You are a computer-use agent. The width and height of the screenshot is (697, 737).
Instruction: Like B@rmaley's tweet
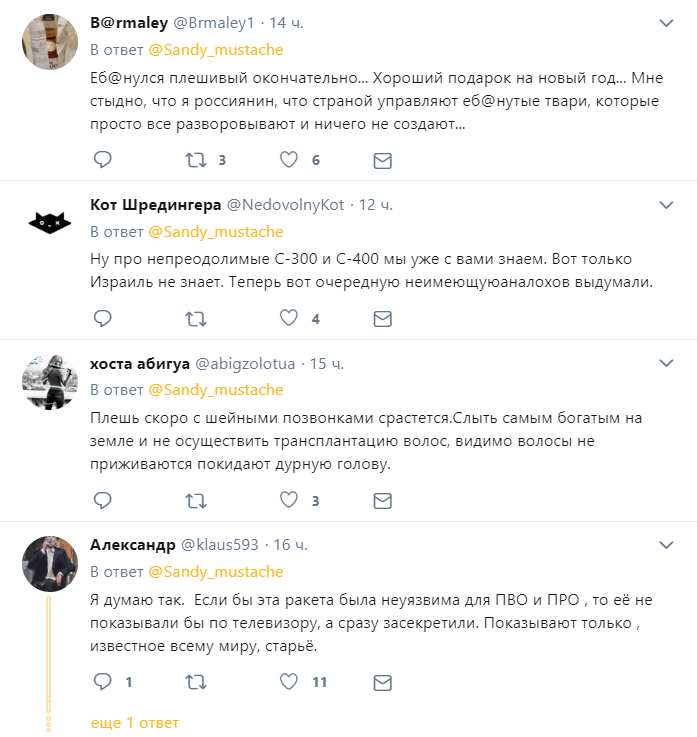click(289, 160)
